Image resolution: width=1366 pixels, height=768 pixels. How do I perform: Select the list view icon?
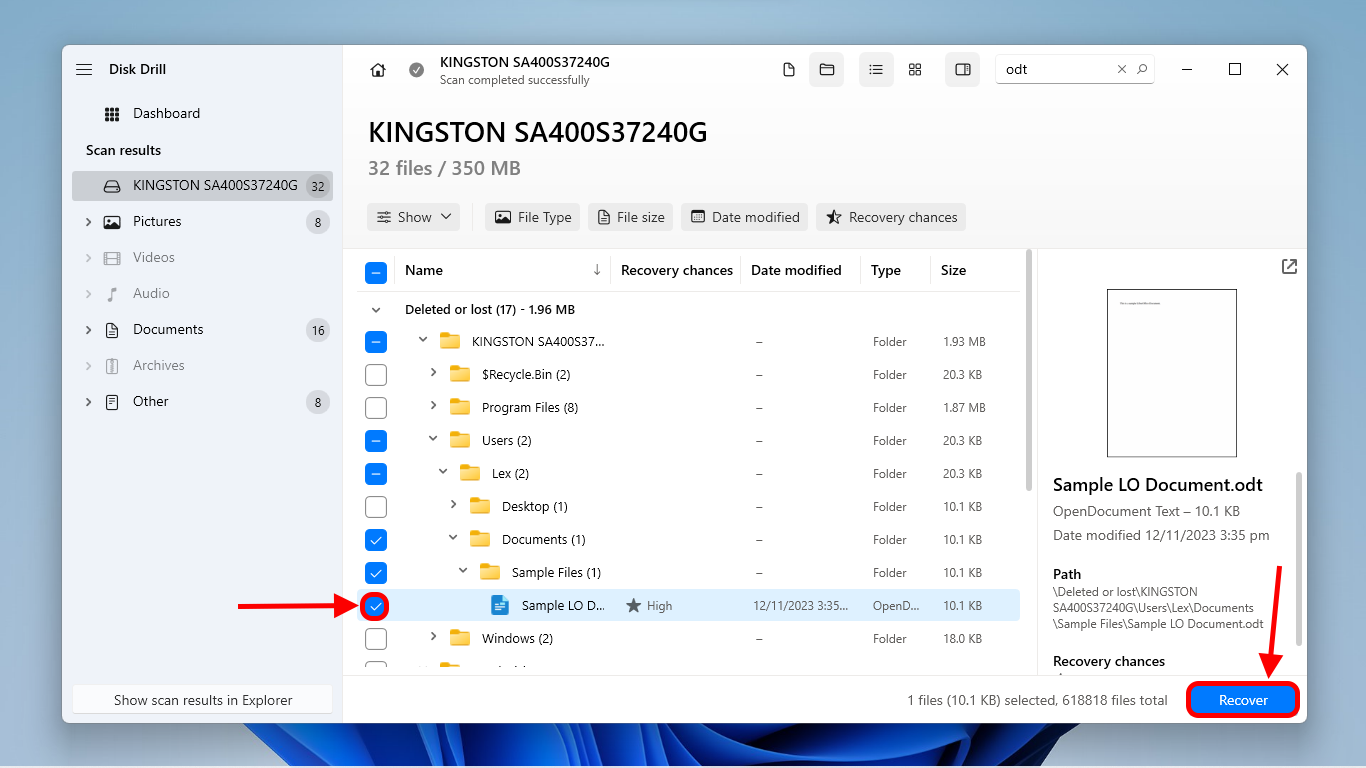[x=876, y=69]
